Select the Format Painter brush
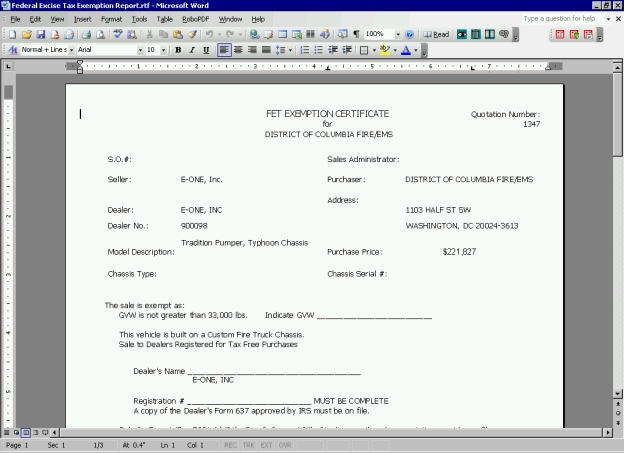This screenshot has height=453, width=624. (x=192, y=35)
